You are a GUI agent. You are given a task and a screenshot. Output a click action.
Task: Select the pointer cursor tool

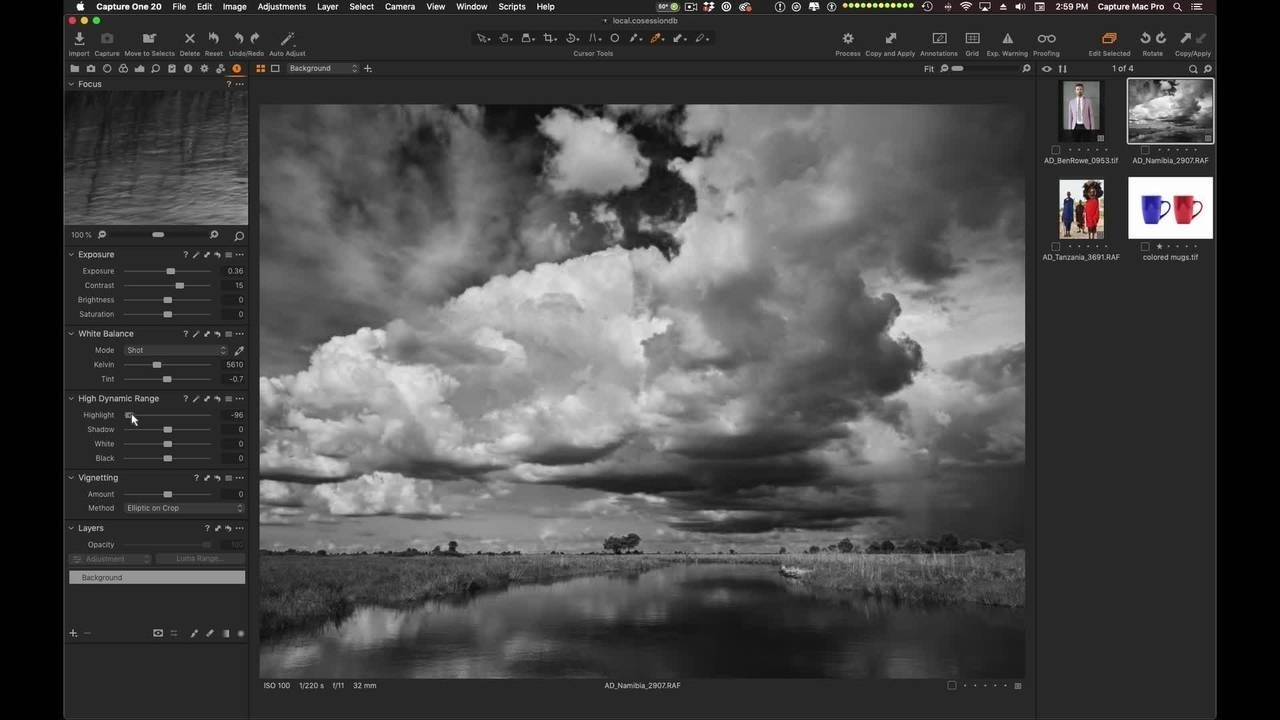(x=483, y=39)
